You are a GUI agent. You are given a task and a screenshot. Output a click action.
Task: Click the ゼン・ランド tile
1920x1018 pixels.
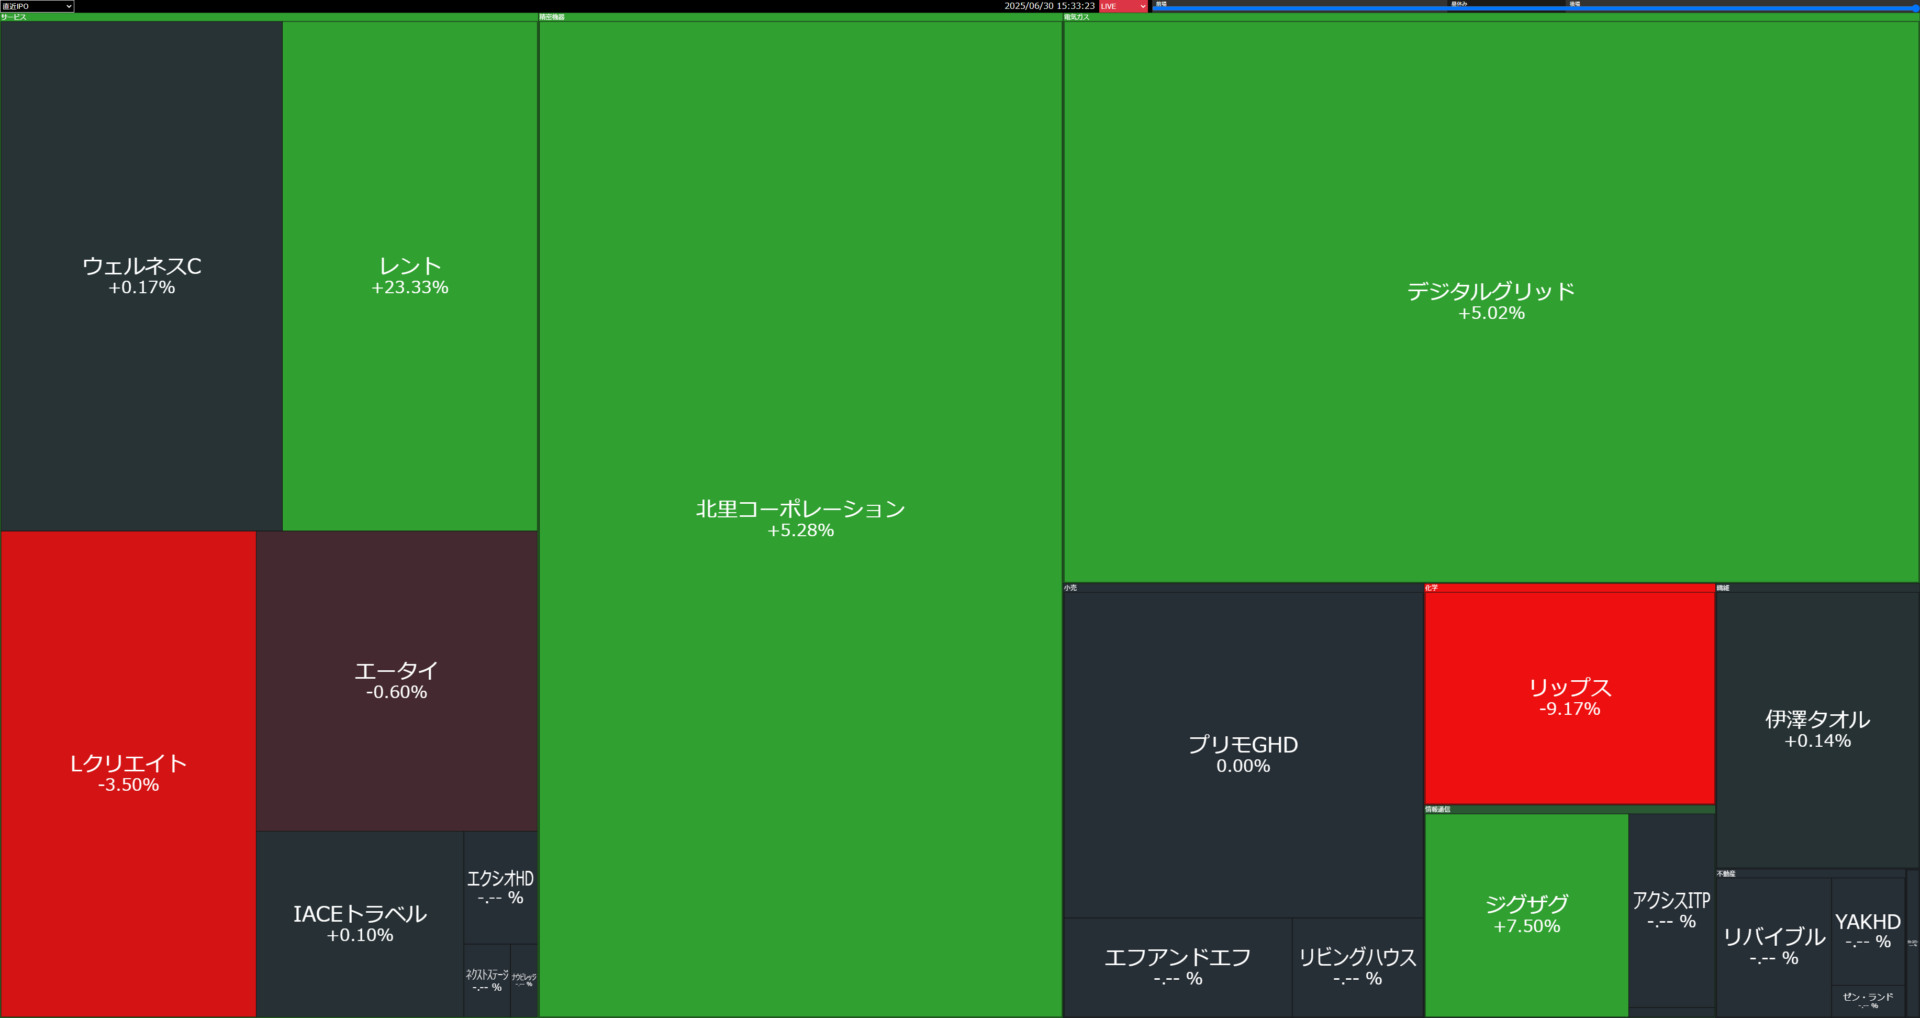1868,1001
